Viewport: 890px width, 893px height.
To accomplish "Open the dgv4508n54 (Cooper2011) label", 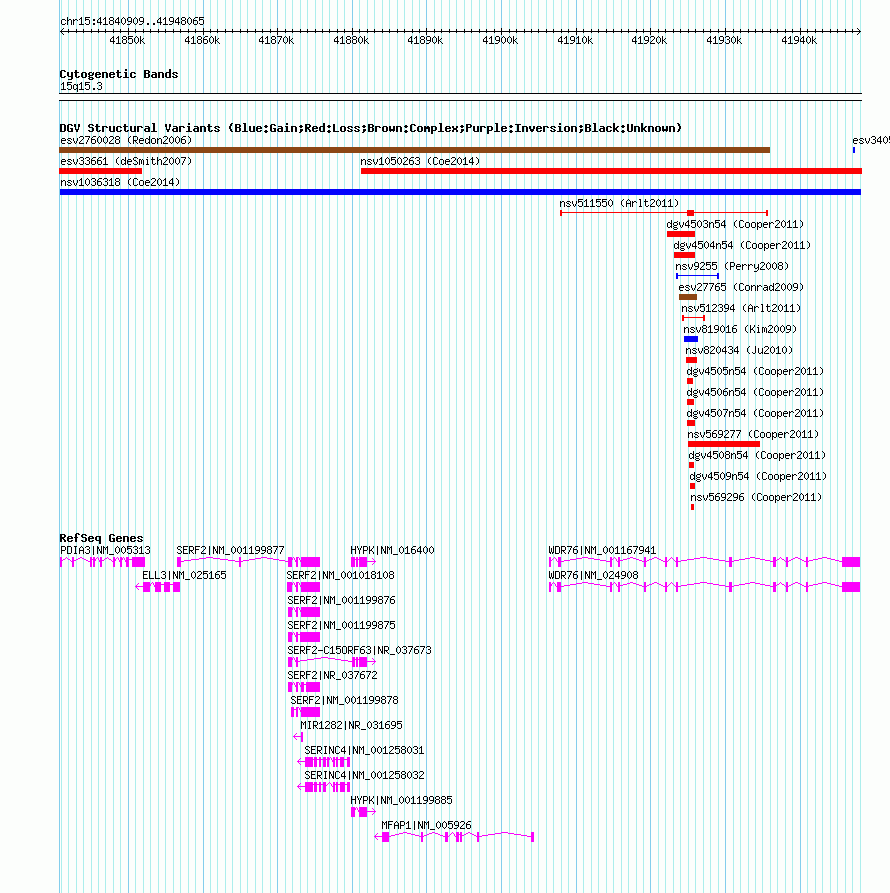I will (757, 455).
